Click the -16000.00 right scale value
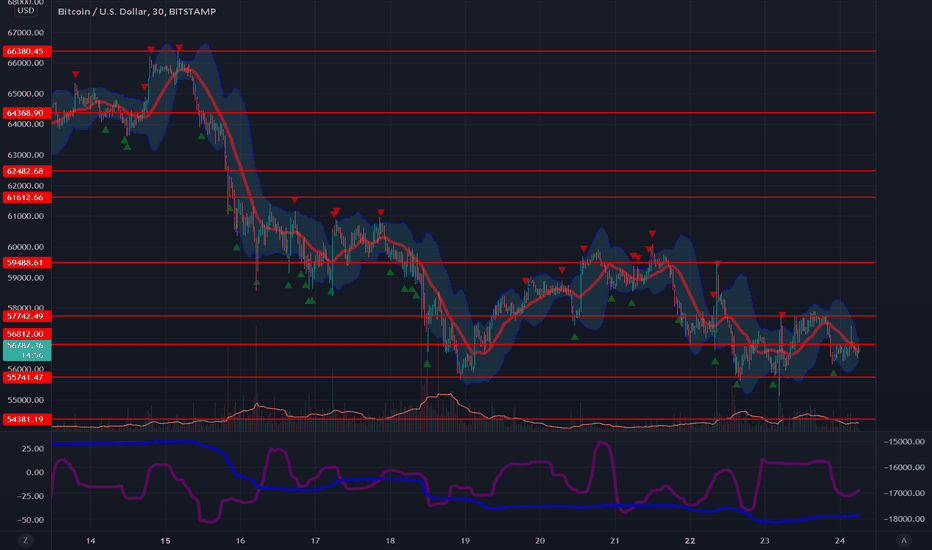Image resolution: width=932 pixels, height=550 pixels. coord(904,467)
